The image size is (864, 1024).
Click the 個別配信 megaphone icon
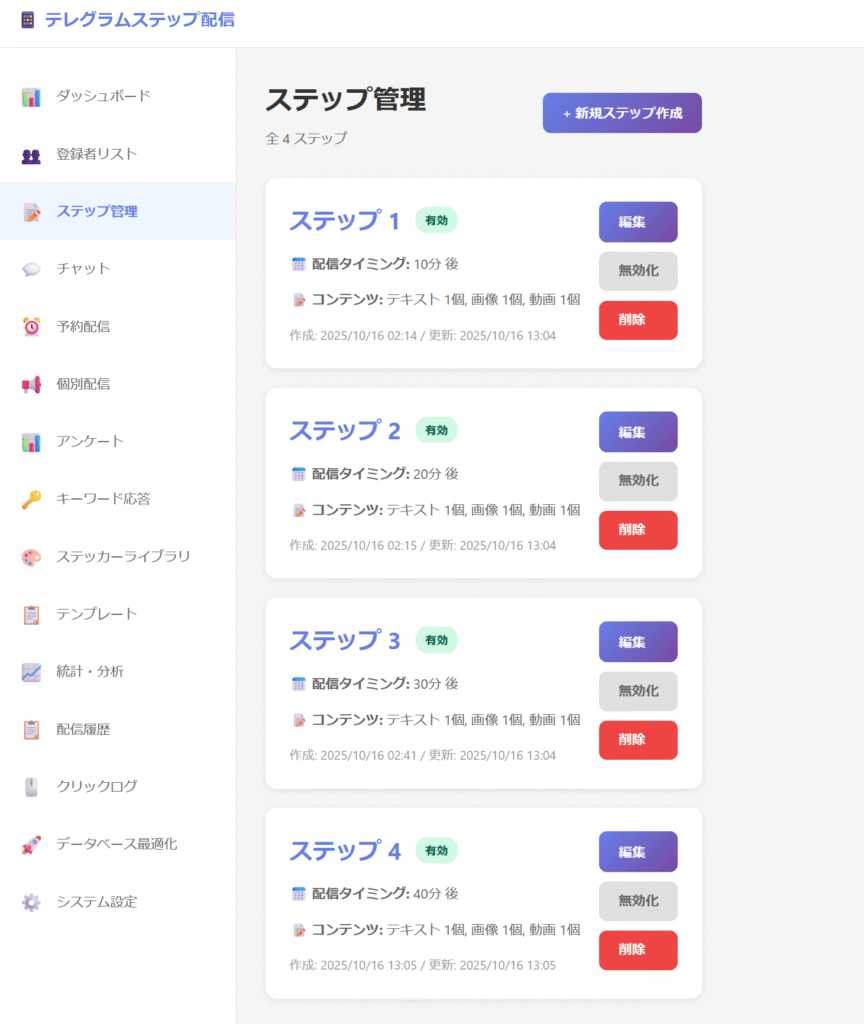(x=31, y=384)
